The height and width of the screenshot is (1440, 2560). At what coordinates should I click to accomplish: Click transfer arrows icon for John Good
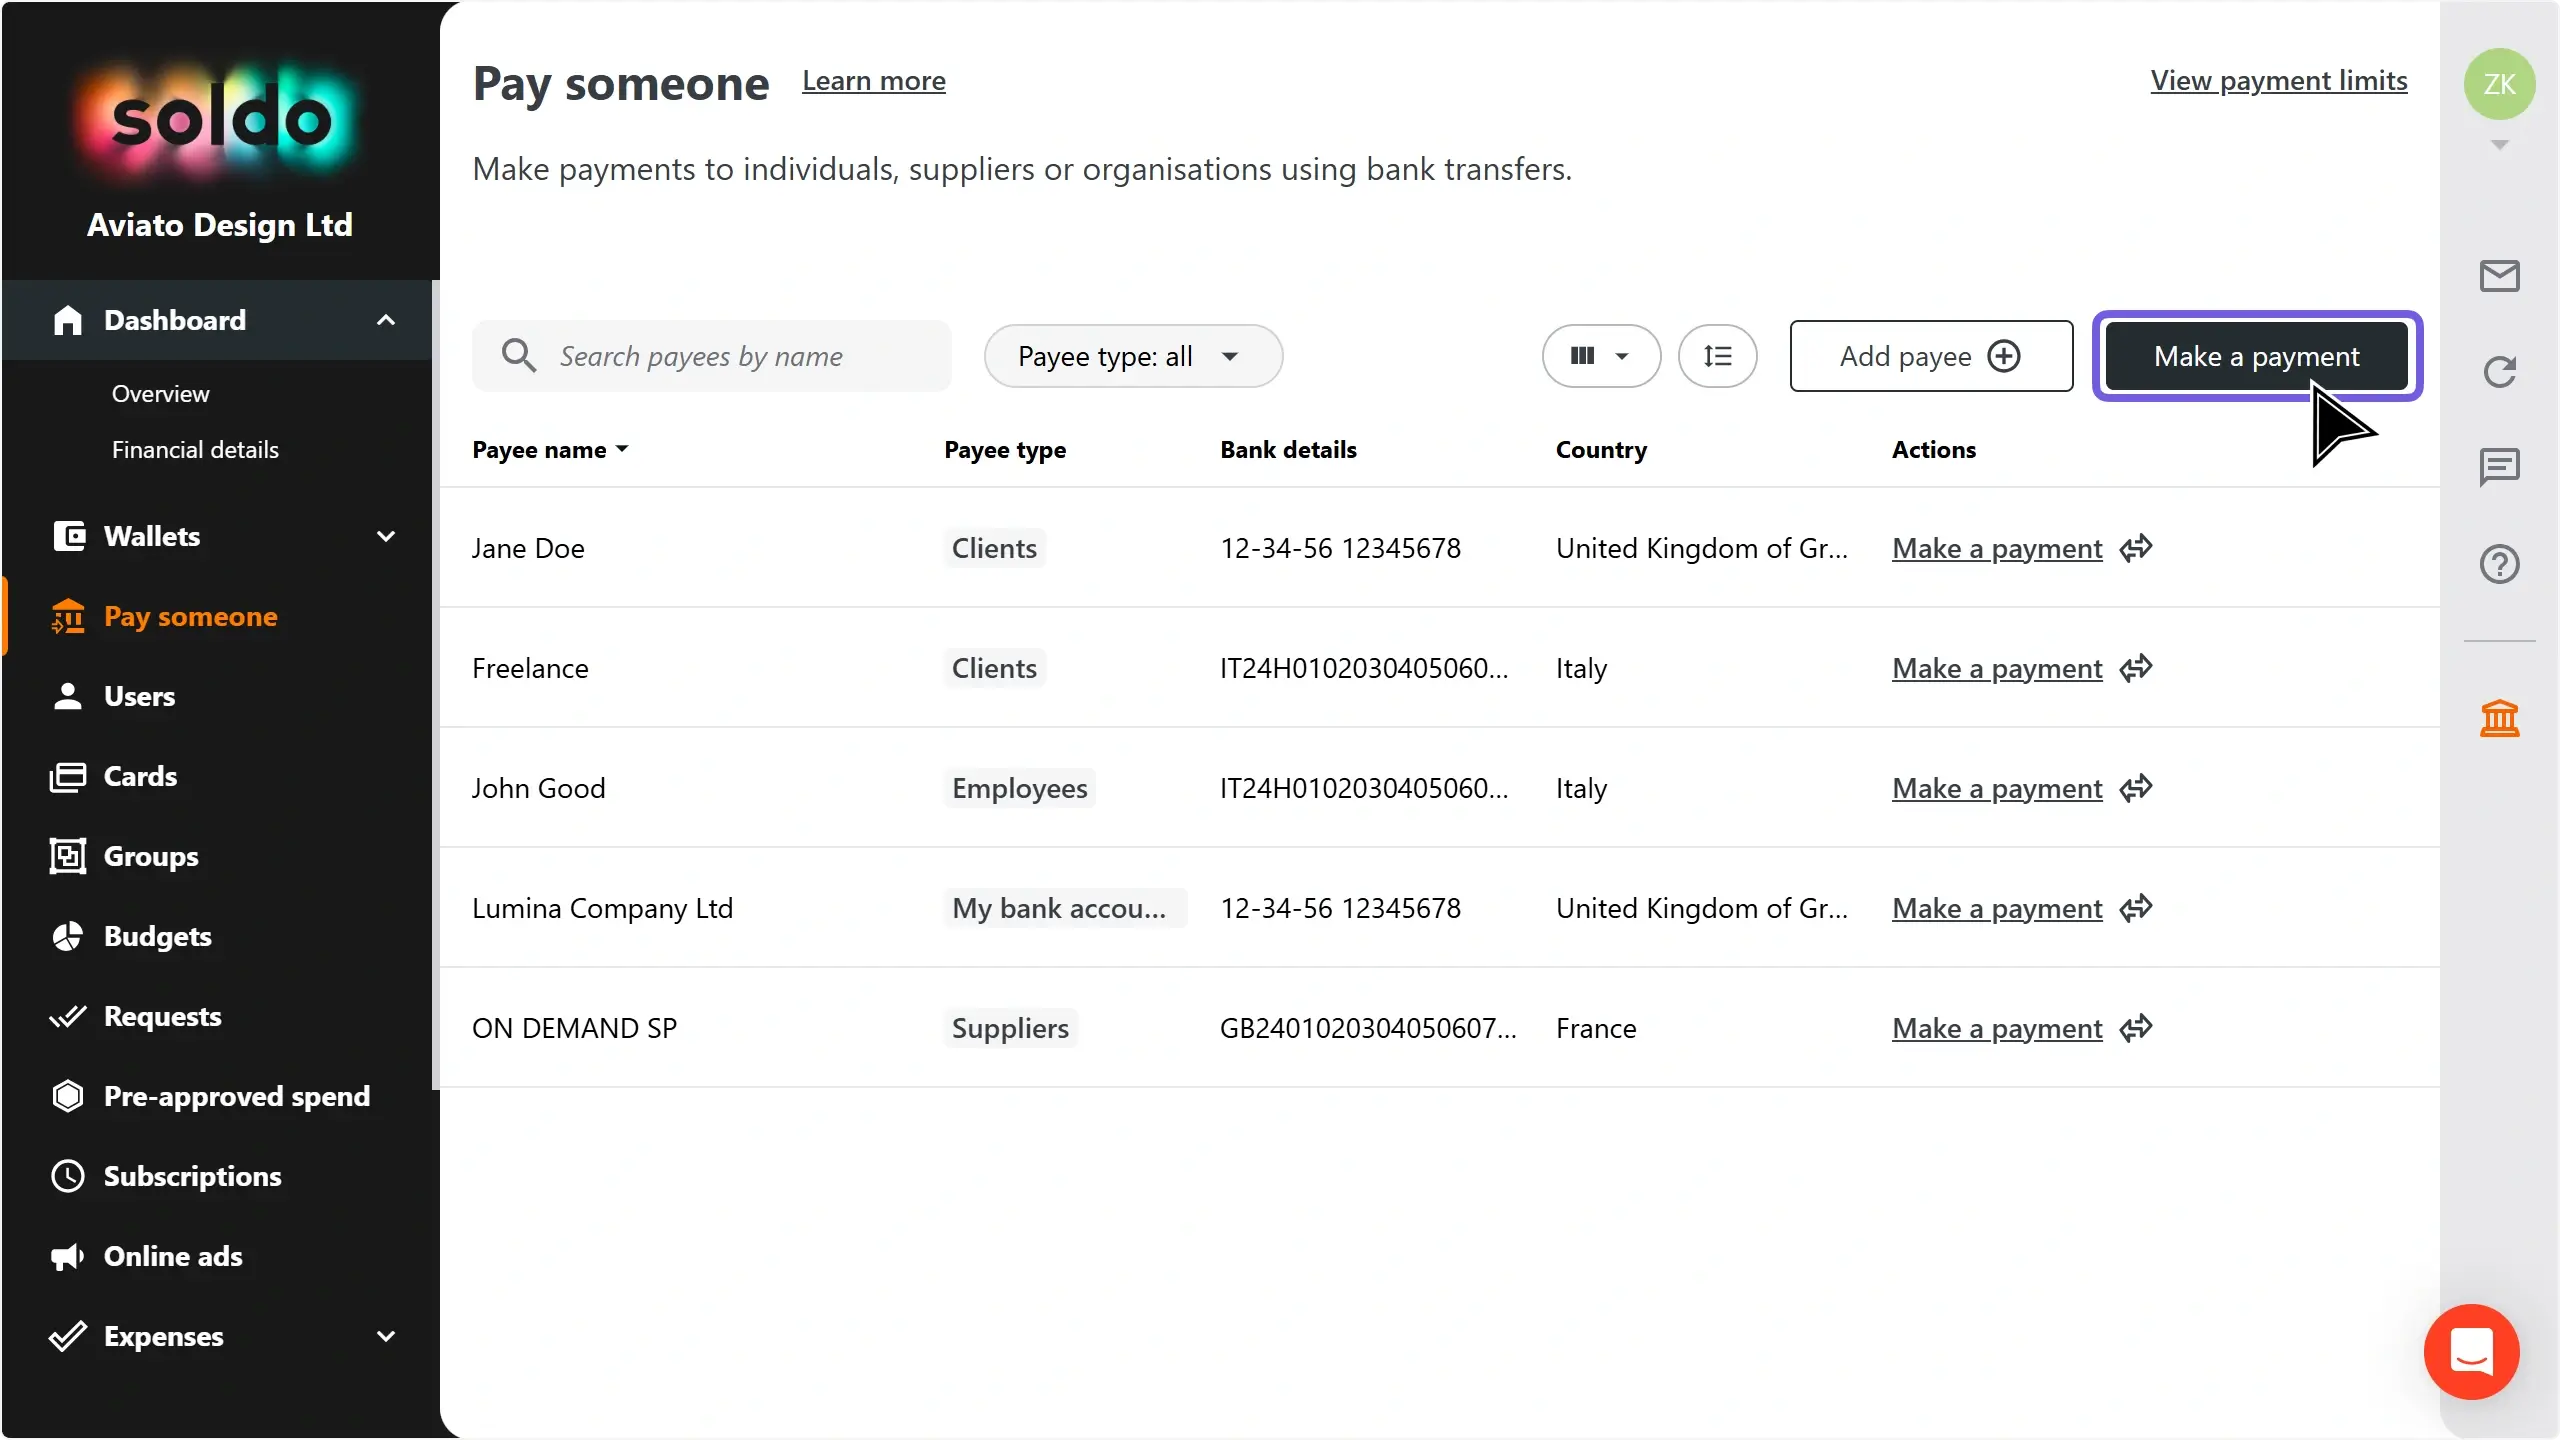click(2135, 788)
